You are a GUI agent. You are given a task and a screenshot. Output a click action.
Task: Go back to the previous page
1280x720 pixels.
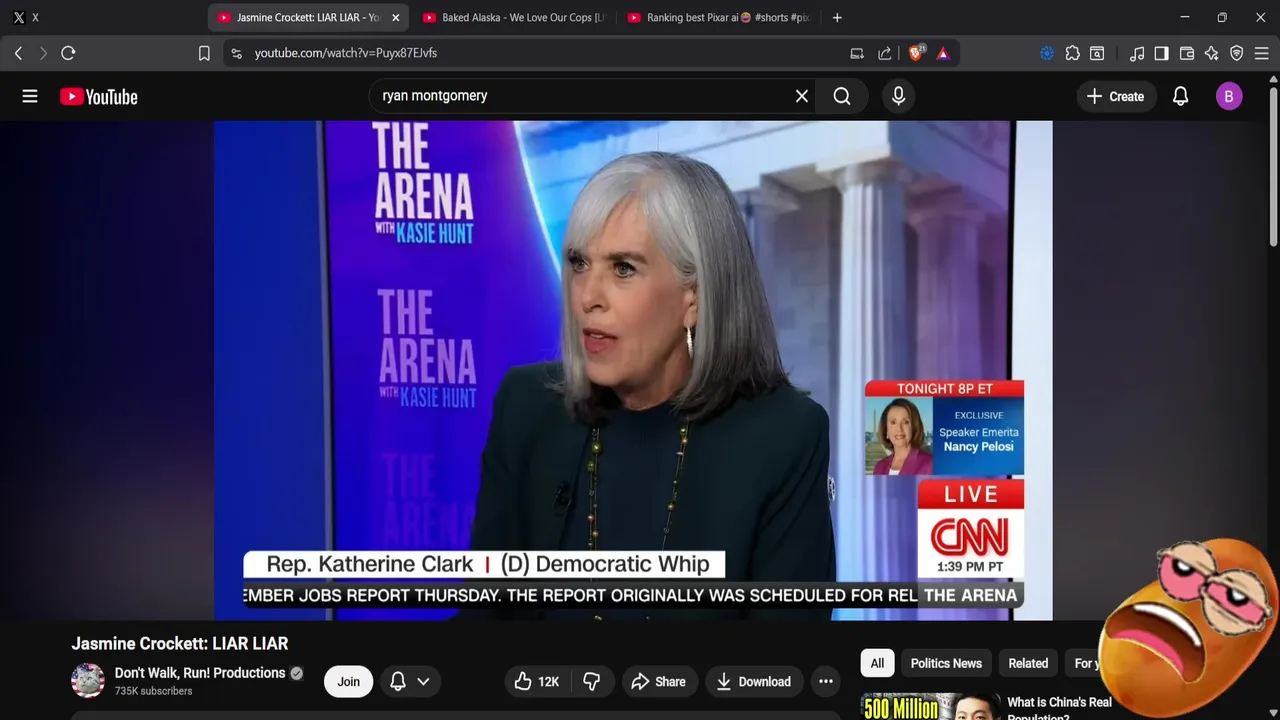[18, 53]
